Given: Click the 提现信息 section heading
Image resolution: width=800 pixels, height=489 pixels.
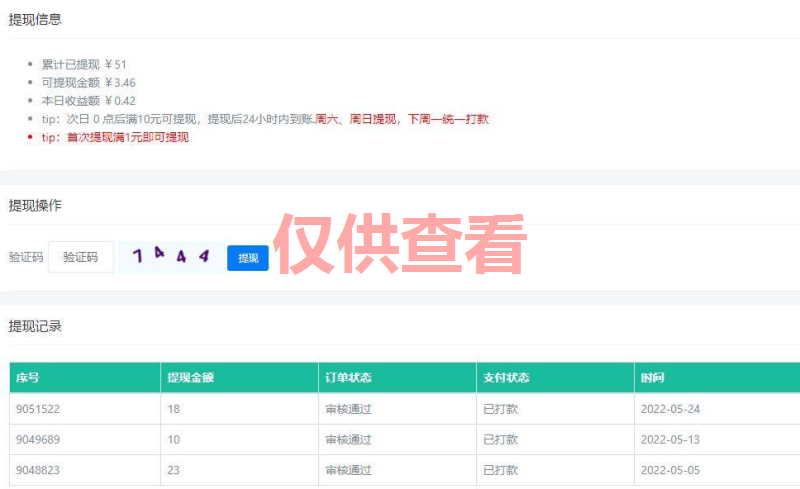Looking at the screenshot, I should 35,19.
